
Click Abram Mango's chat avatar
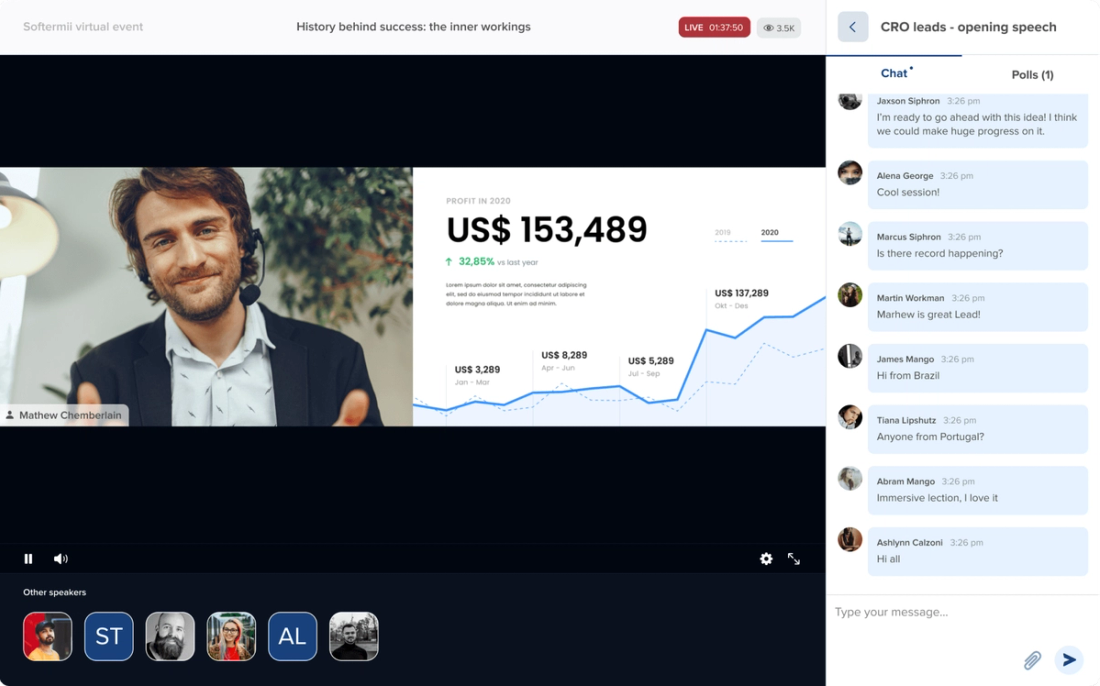click(850, 478)
